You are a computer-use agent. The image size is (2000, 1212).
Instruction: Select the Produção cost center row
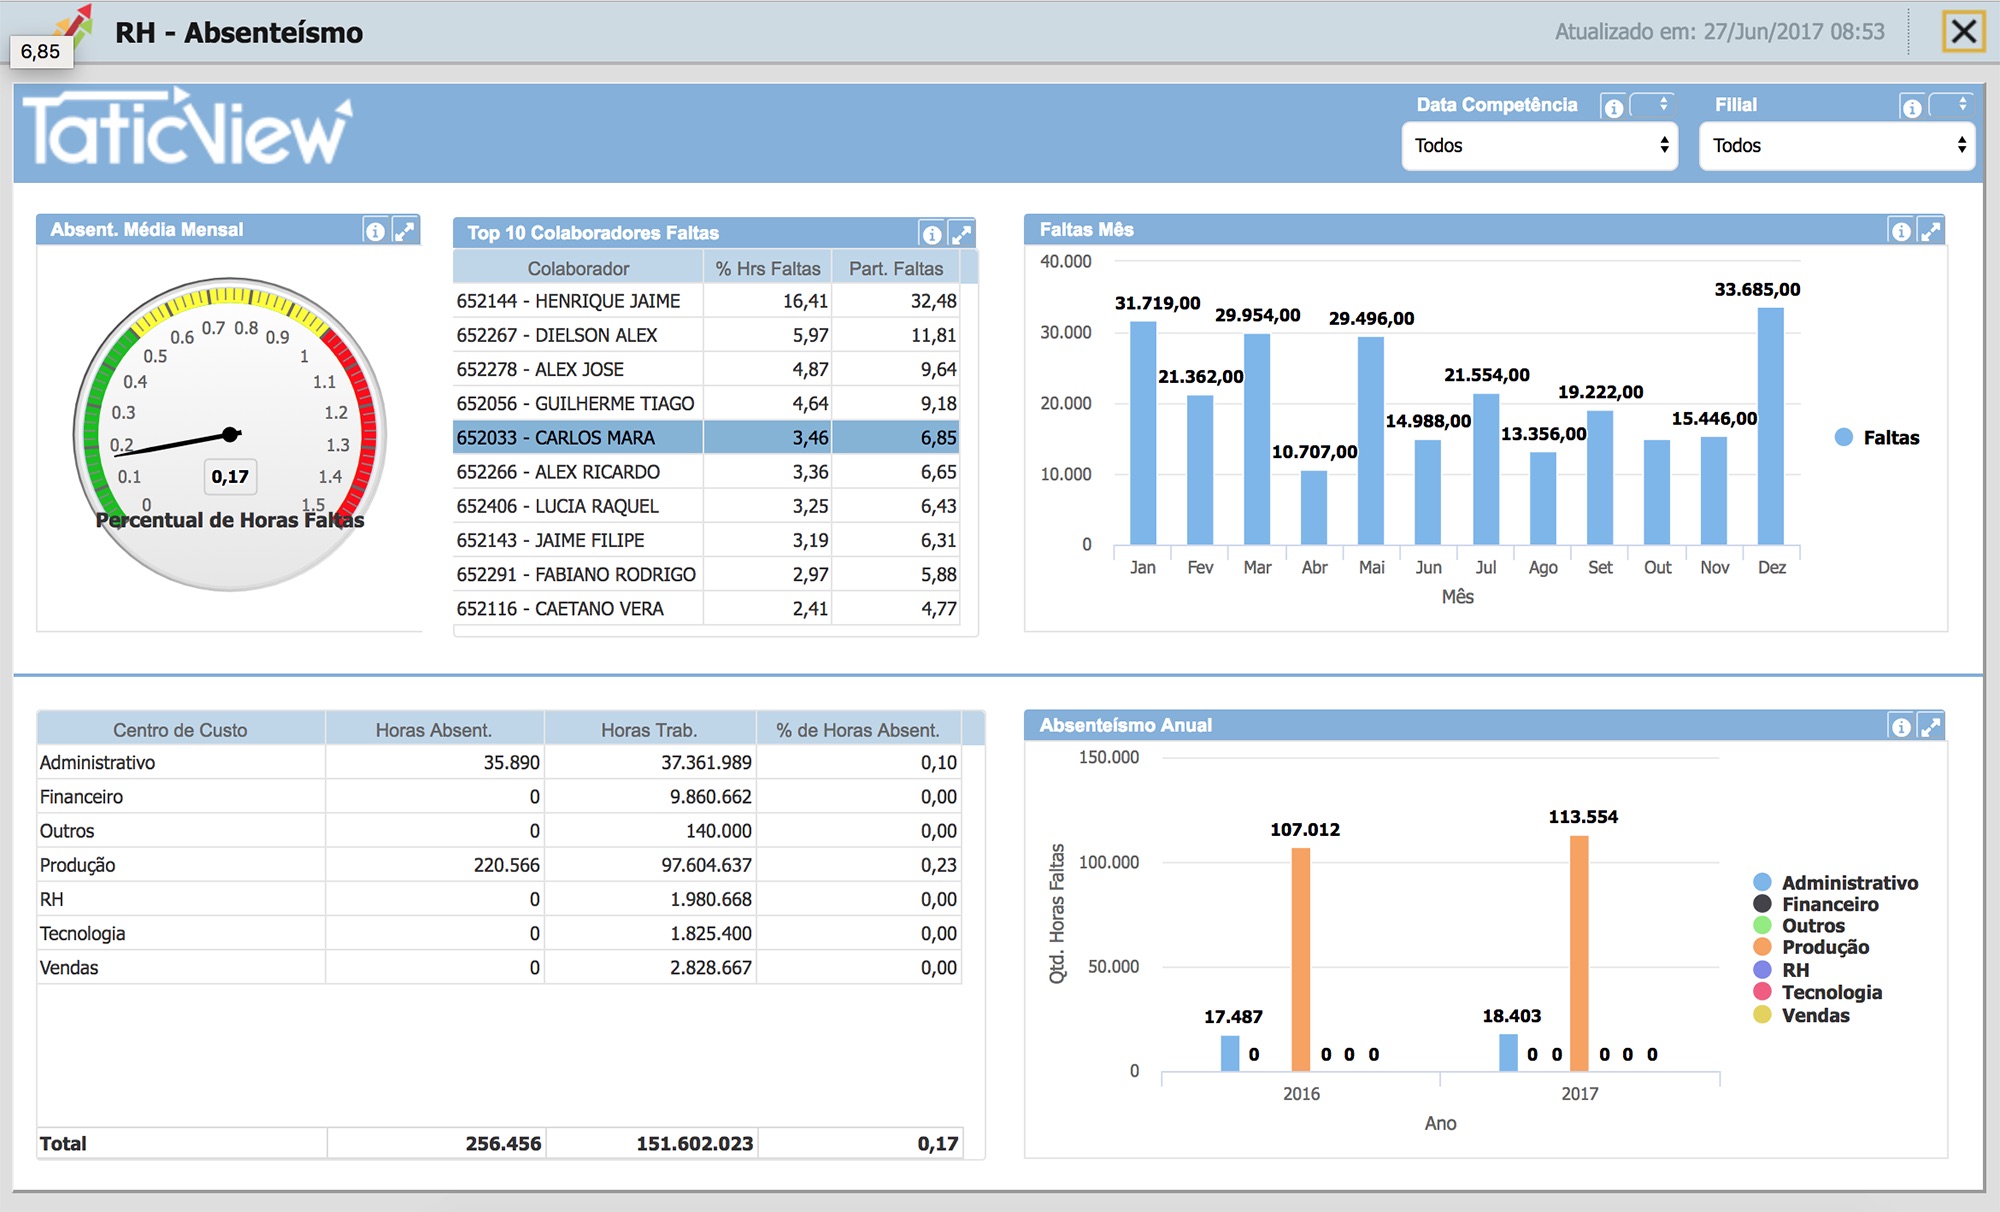point(499,865)
